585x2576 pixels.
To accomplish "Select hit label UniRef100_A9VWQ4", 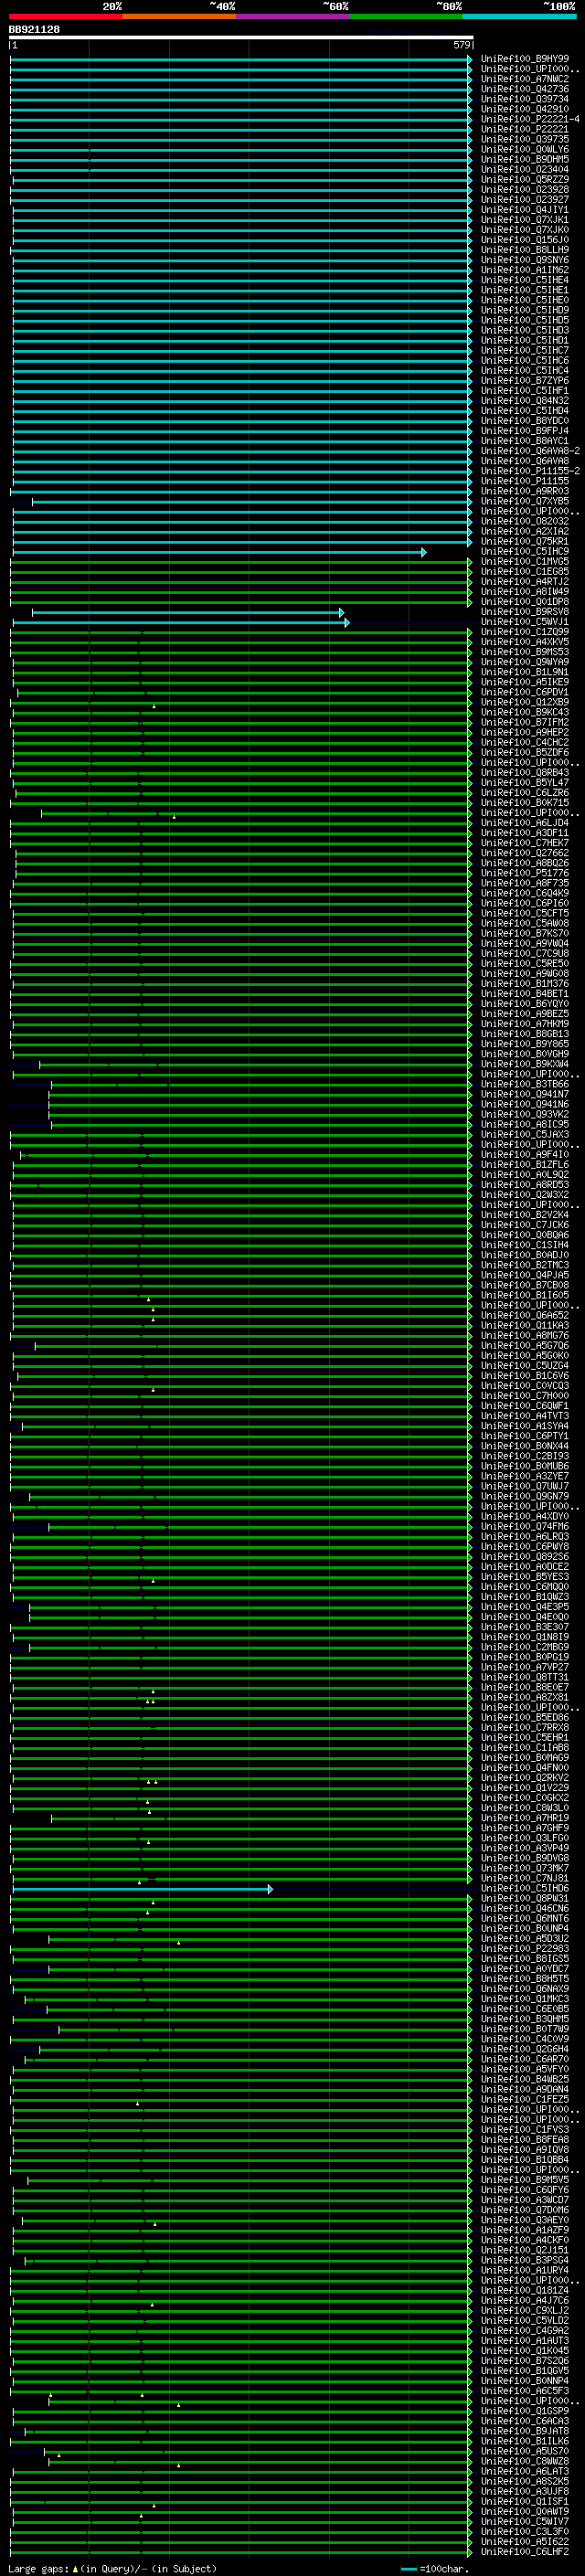I will [x=525, y=943].
